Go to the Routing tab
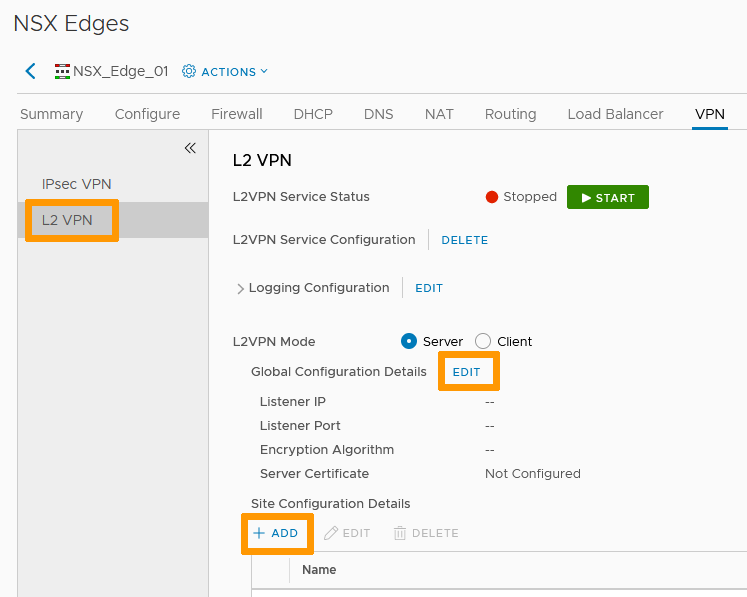This screenshot has width=747, height=597. point(510,114)
